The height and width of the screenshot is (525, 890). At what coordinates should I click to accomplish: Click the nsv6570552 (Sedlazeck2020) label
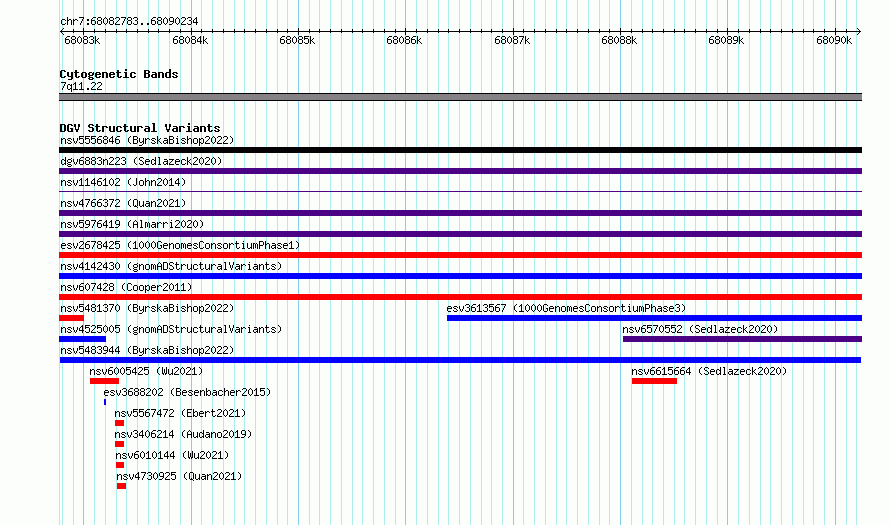click(x=700, y=329)
